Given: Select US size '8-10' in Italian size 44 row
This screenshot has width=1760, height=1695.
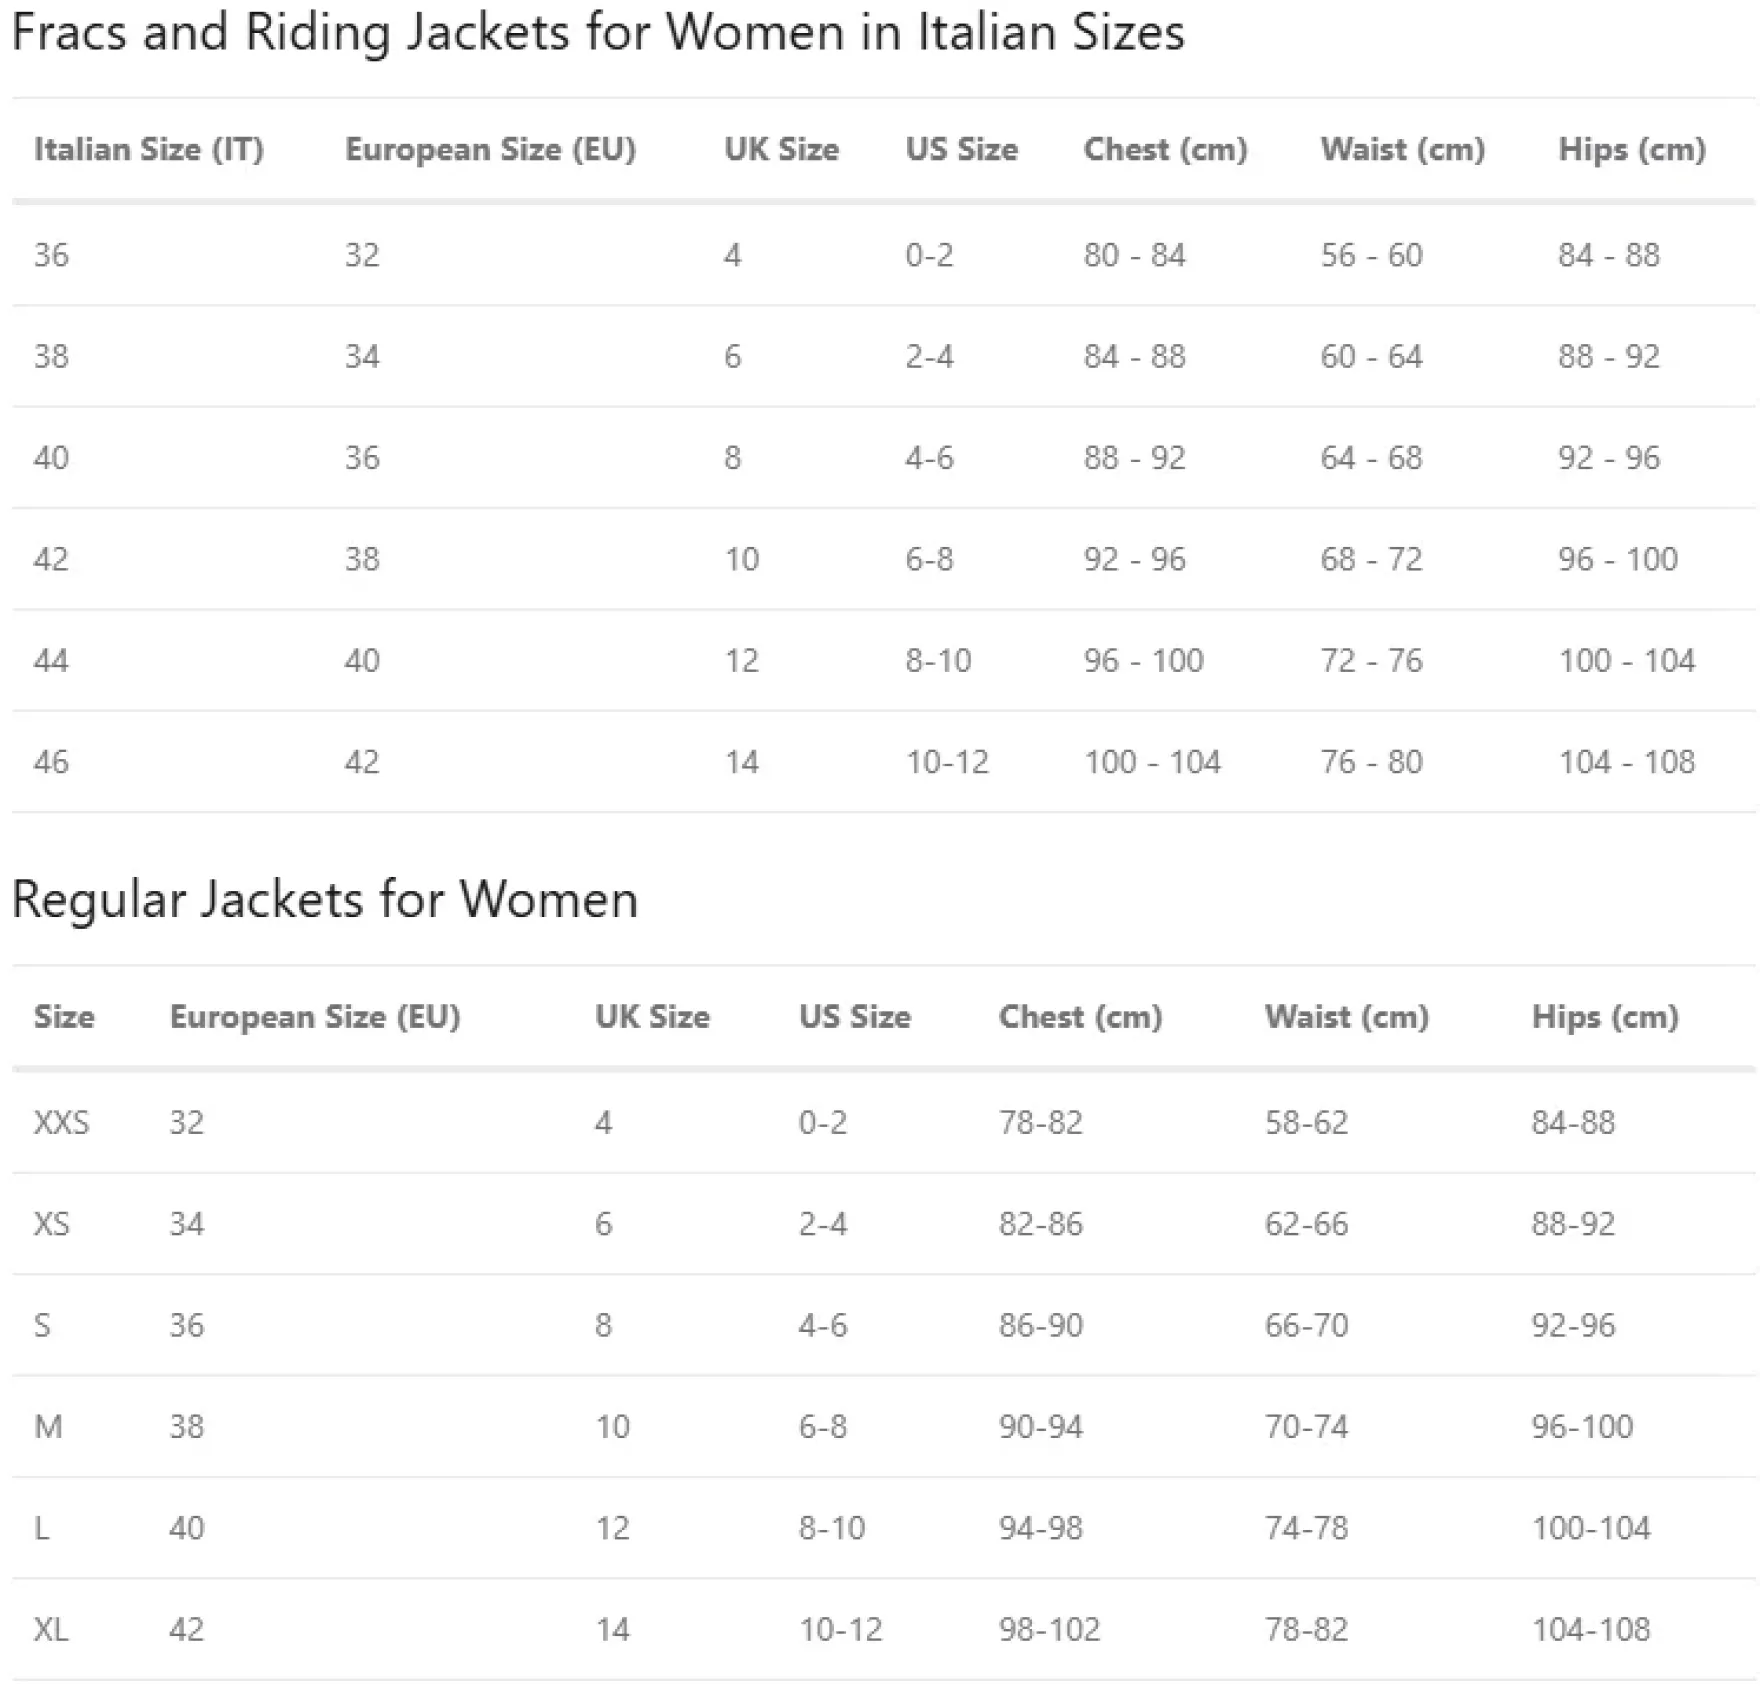Looking at the screenshot, I should (x=938, y=661).
